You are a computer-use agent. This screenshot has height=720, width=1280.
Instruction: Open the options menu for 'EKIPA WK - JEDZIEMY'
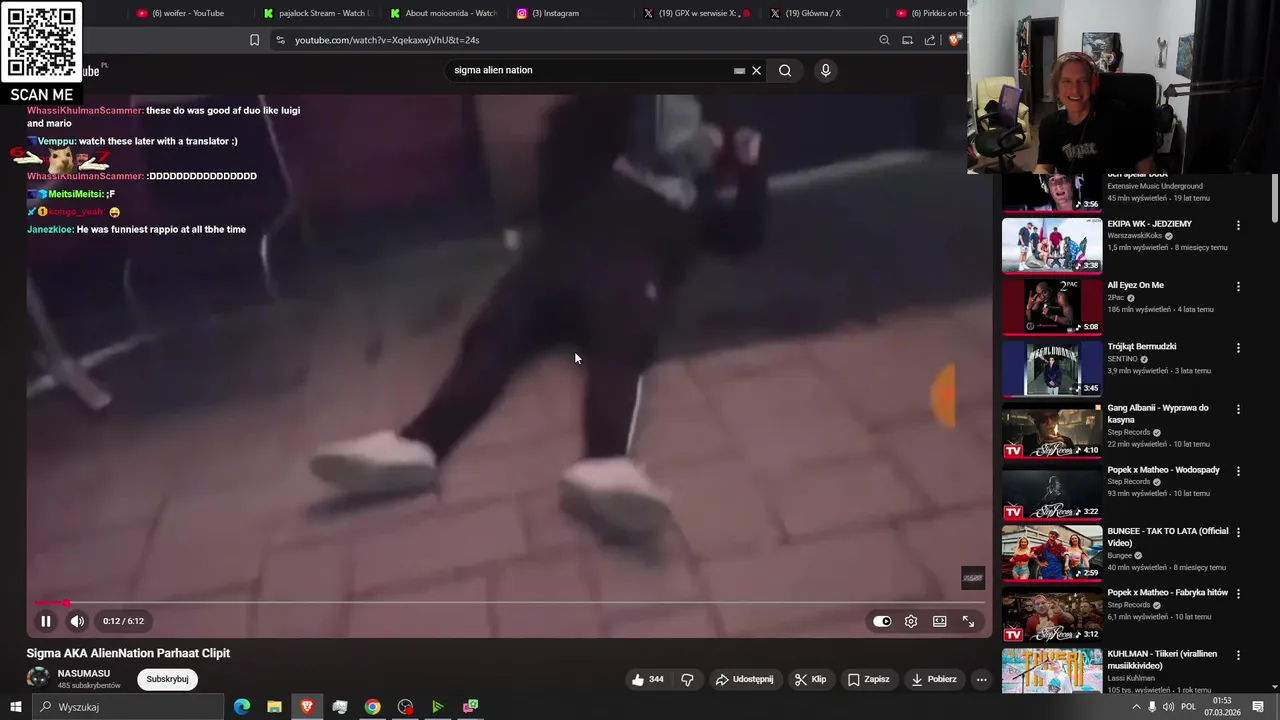(1238, 225)
